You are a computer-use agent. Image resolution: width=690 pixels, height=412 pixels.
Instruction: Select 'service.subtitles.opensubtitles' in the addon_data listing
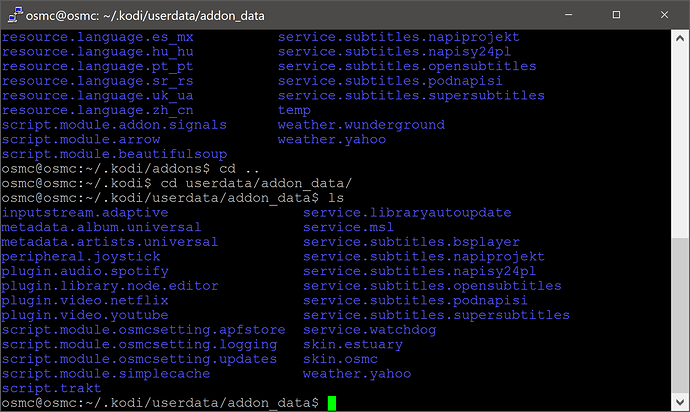(x=432, y=286)
